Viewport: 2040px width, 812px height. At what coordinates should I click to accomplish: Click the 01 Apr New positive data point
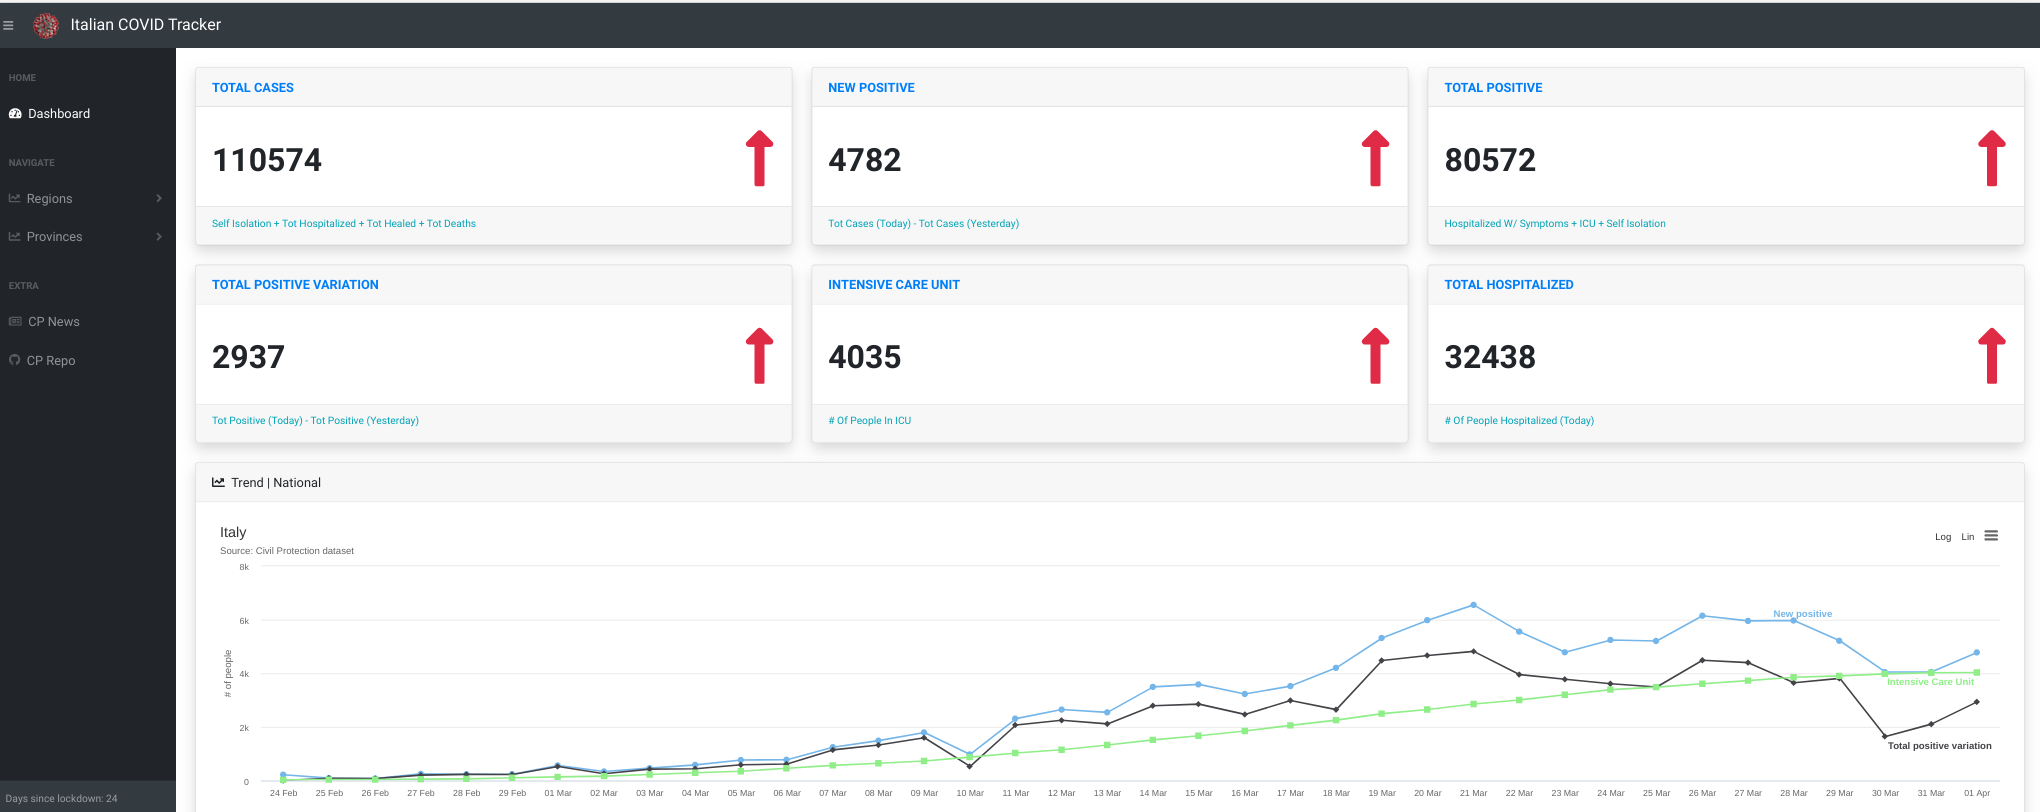(x=1976, y=653)
